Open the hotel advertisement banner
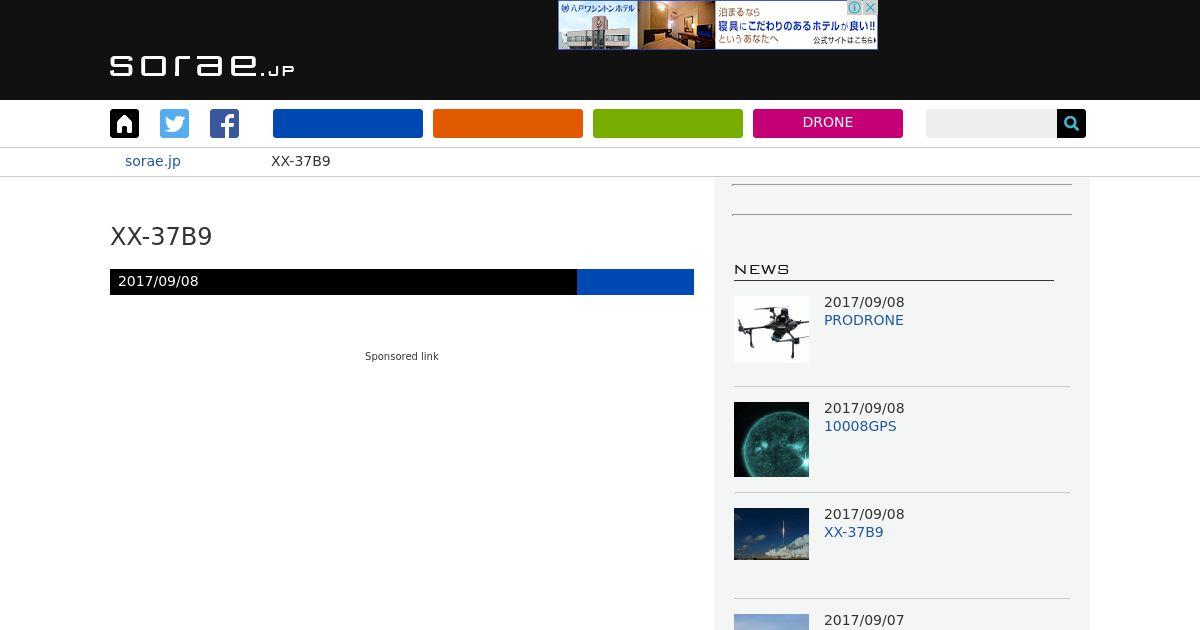 coord(717,25)
